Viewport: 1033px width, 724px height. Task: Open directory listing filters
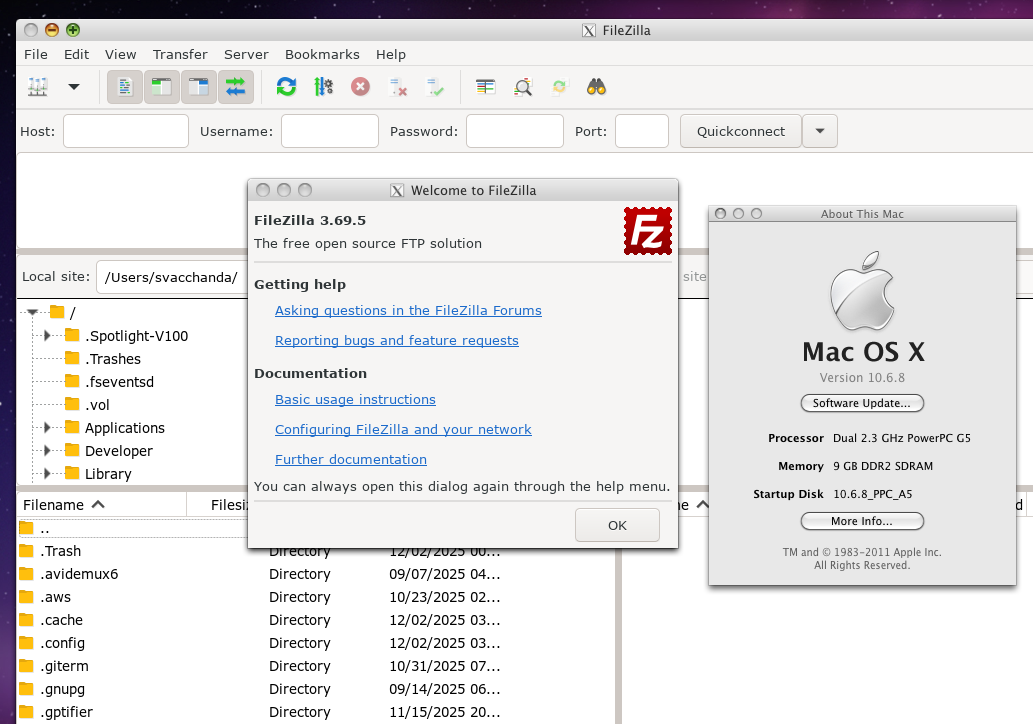pos(485,87)
